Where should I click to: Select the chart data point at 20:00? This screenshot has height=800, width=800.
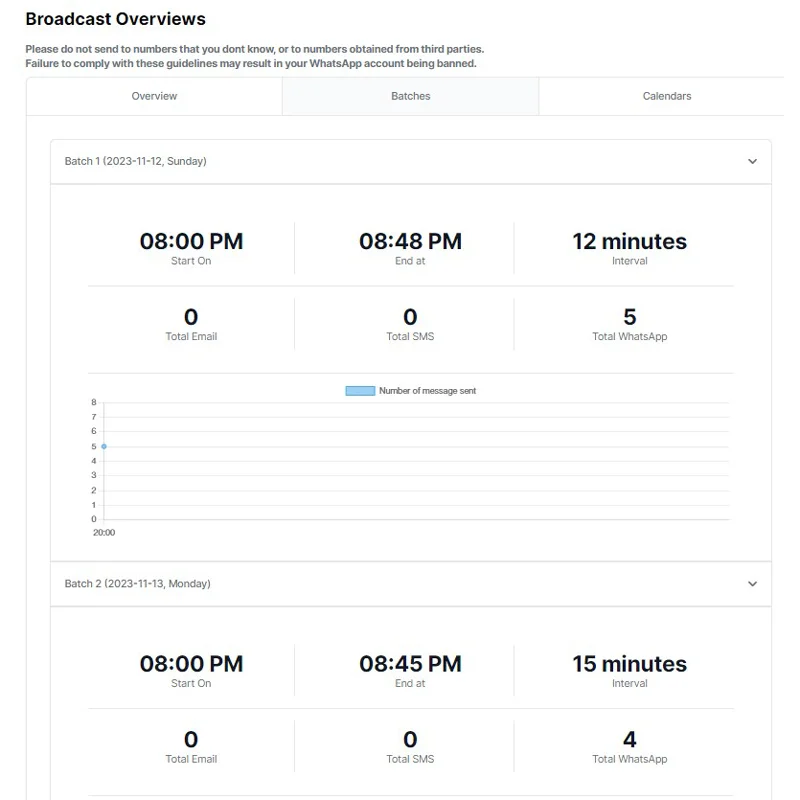click(104, 446)
